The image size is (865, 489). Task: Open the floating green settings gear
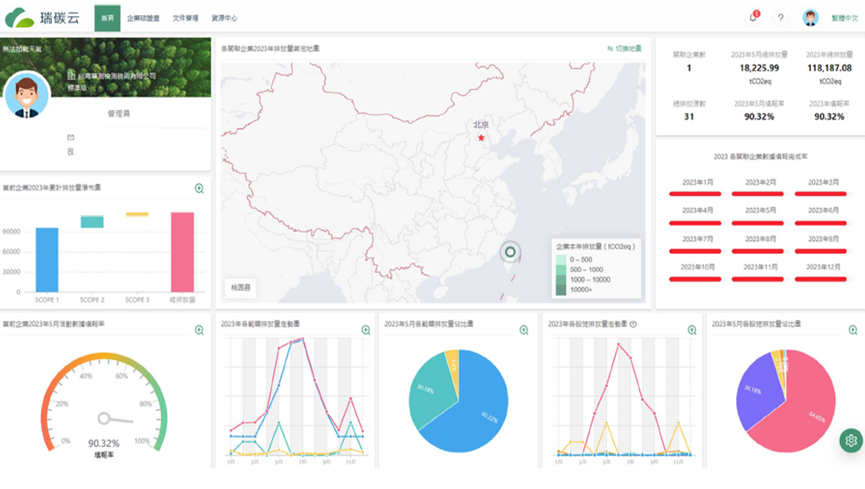pyautogui.click(x=851, y=440)
